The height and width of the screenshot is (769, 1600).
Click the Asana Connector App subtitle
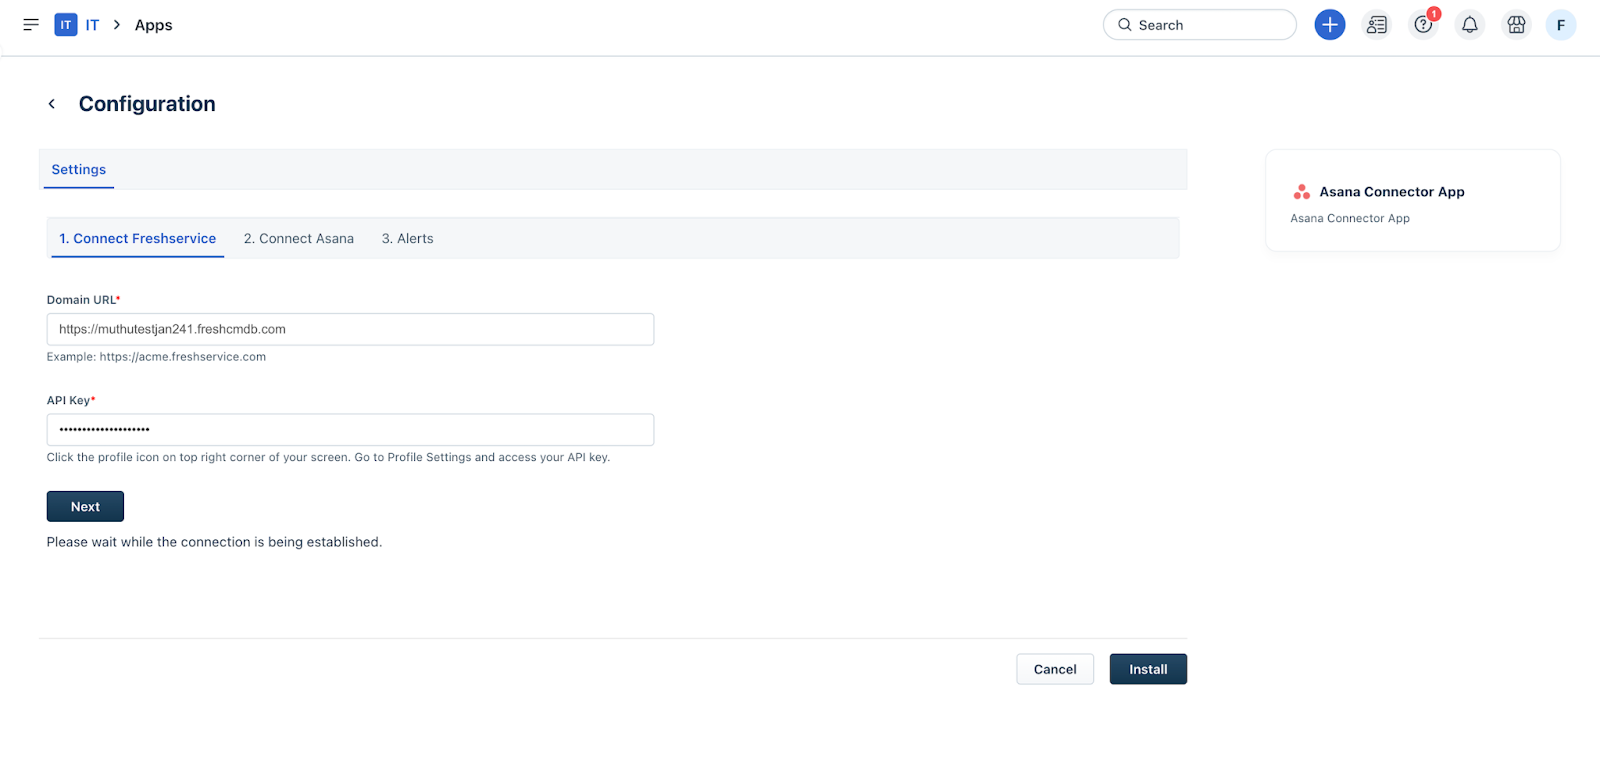(1350, 218)
